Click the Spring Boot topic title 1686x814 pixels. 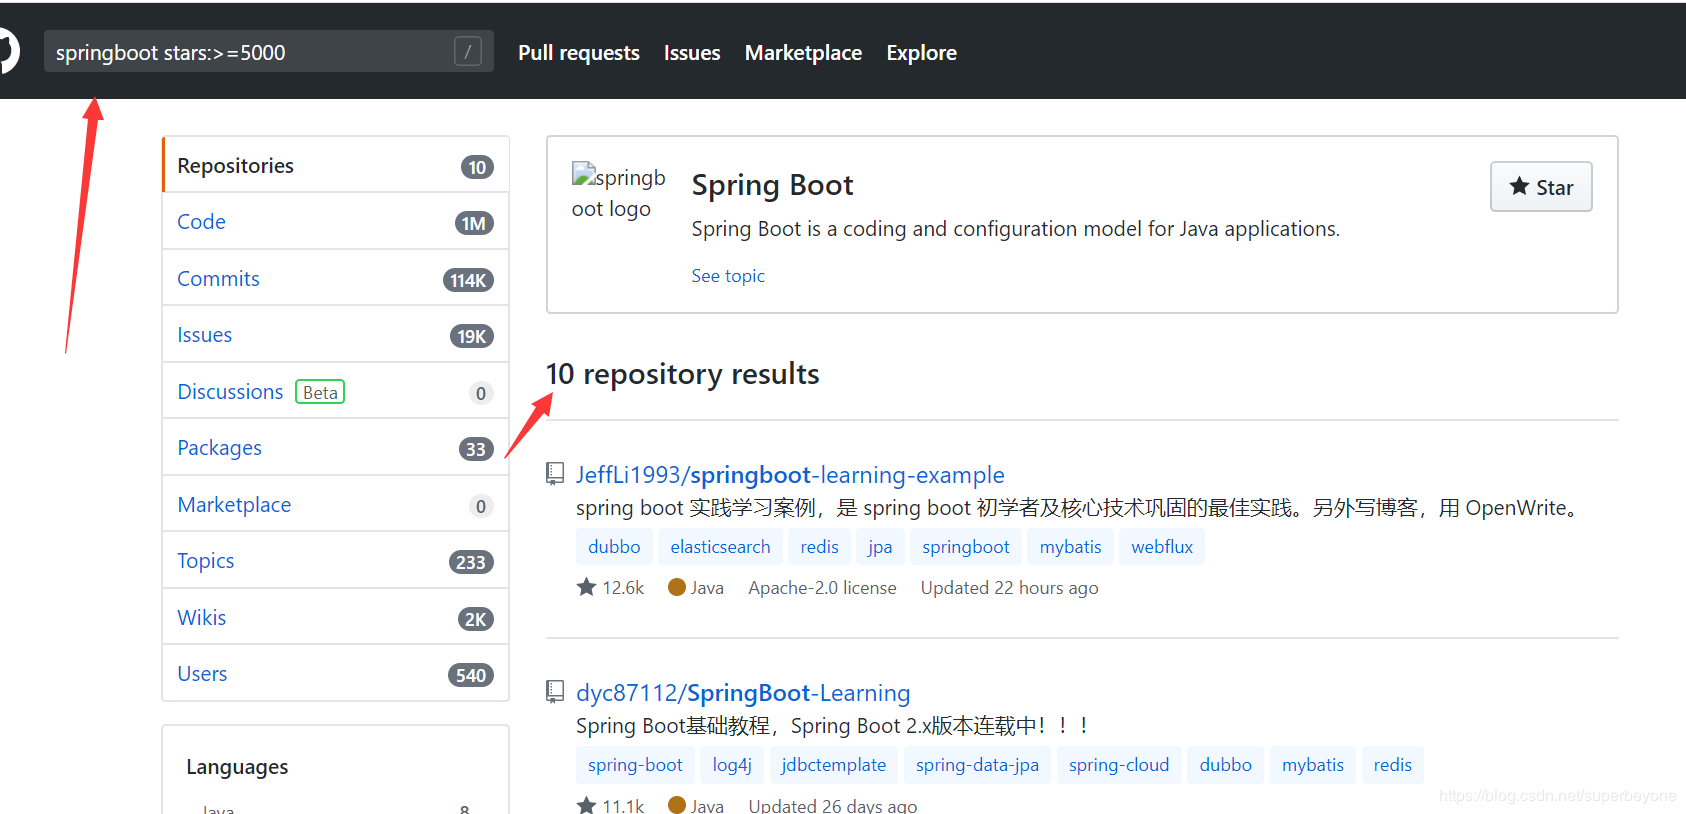[772, 185]
